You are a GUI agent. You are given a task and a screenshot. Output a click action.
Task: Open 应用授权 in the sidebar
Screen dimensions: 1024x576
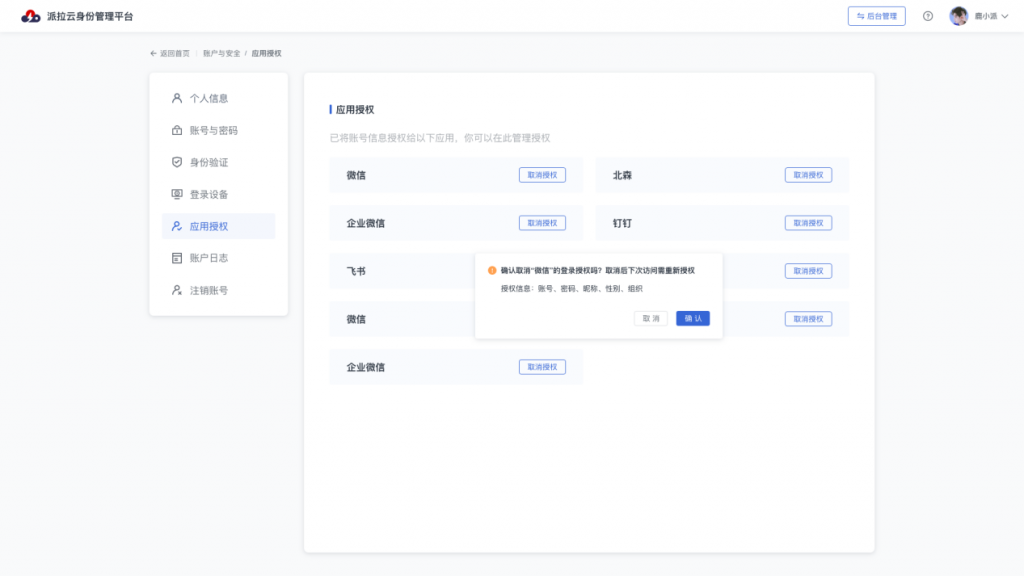click(x=218, y=226)
